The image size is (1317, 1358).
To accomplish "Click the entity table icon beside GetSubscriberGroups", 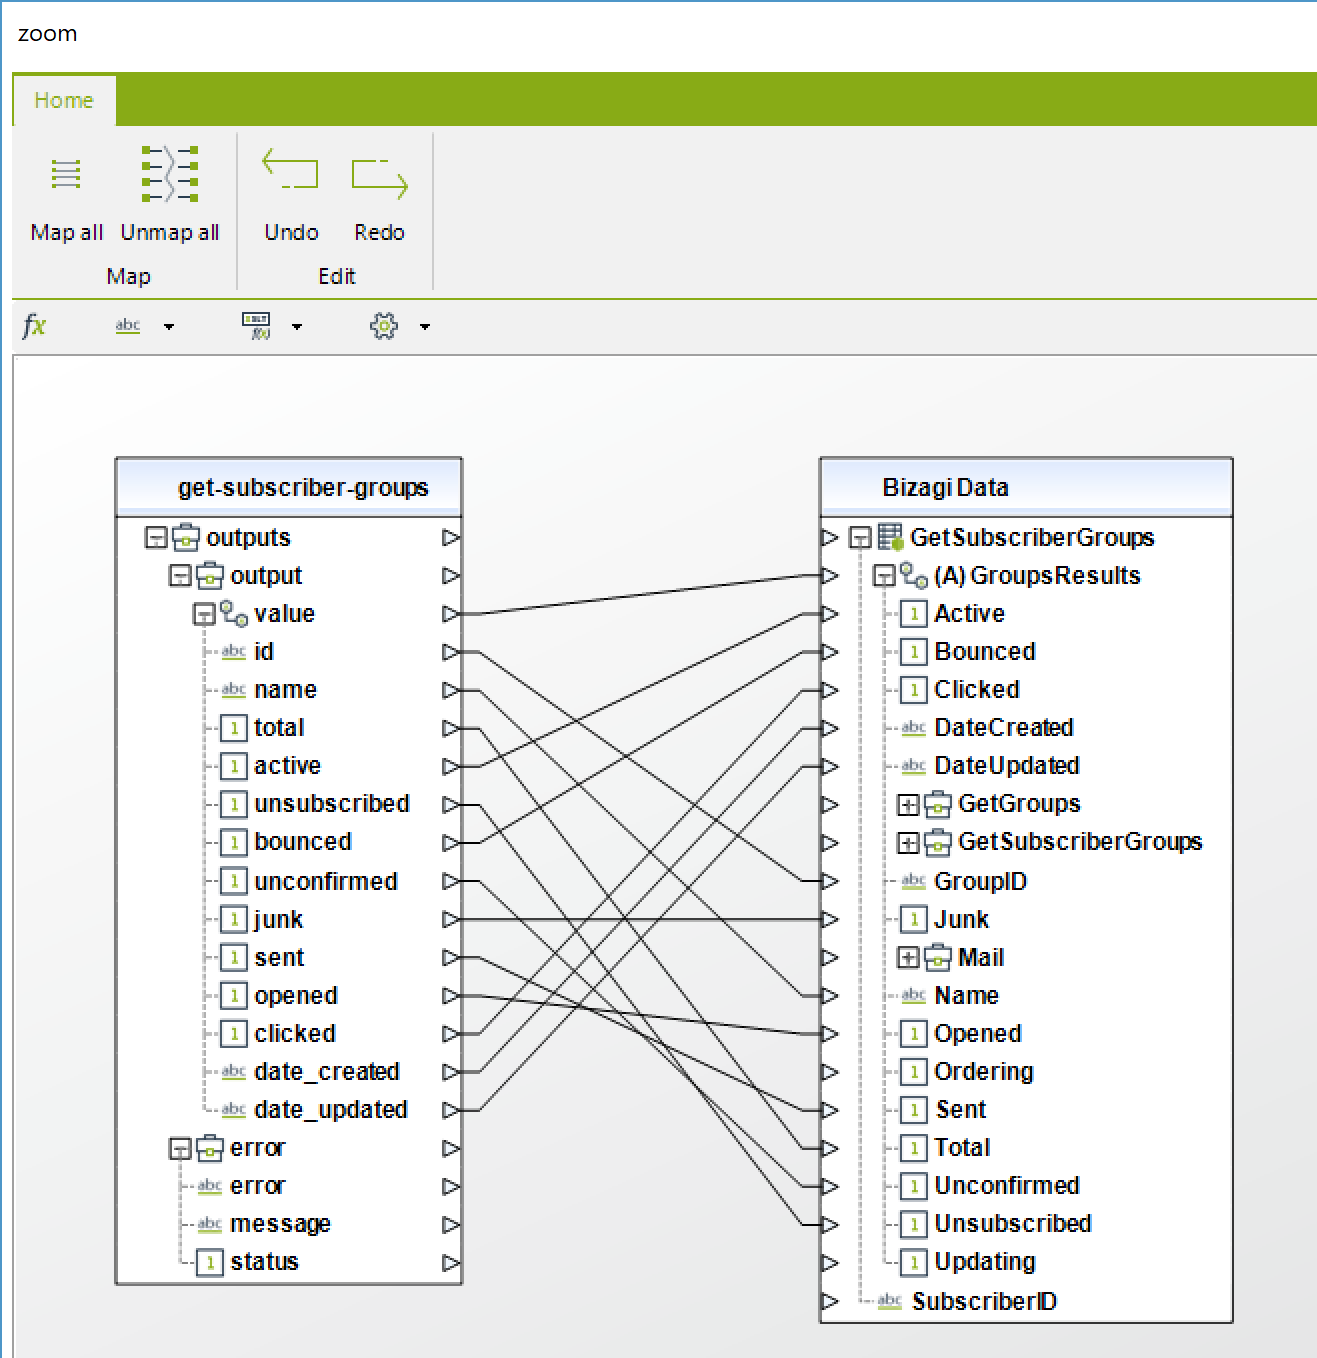I will [890, 537].
